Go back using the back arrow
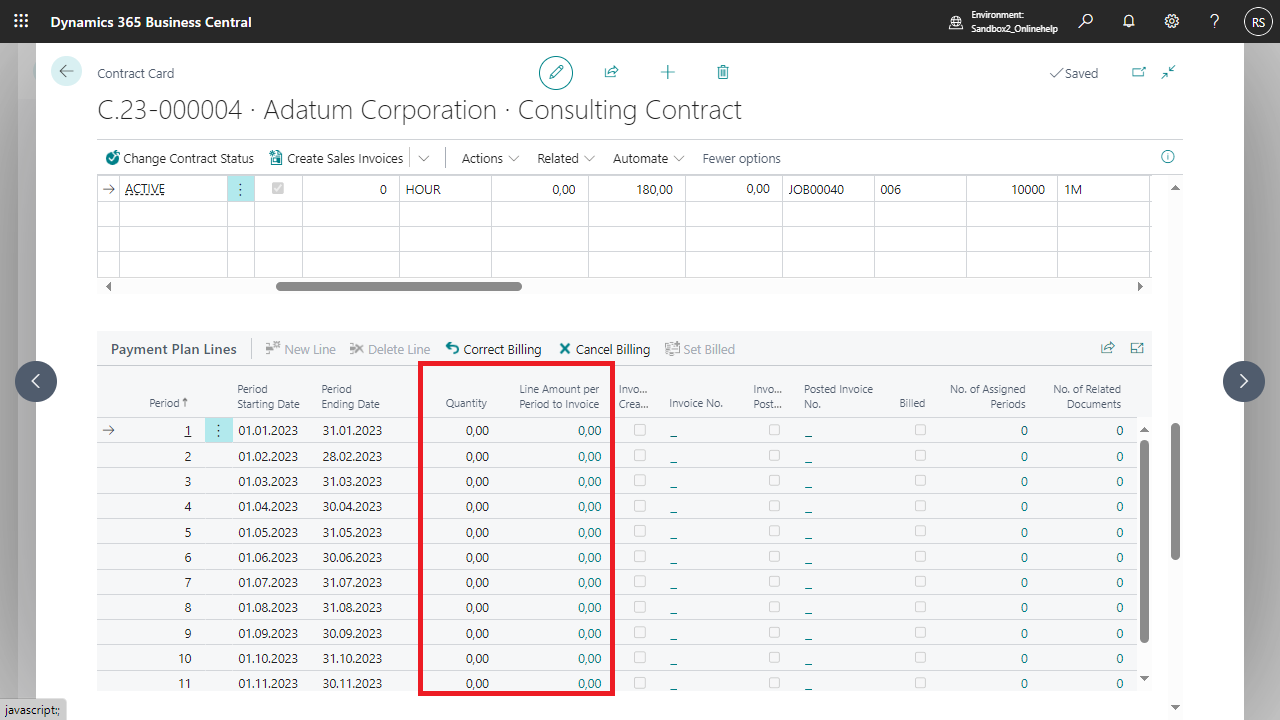The height and width of the screenshot is (720, 1280). click(x=66, y=71)
